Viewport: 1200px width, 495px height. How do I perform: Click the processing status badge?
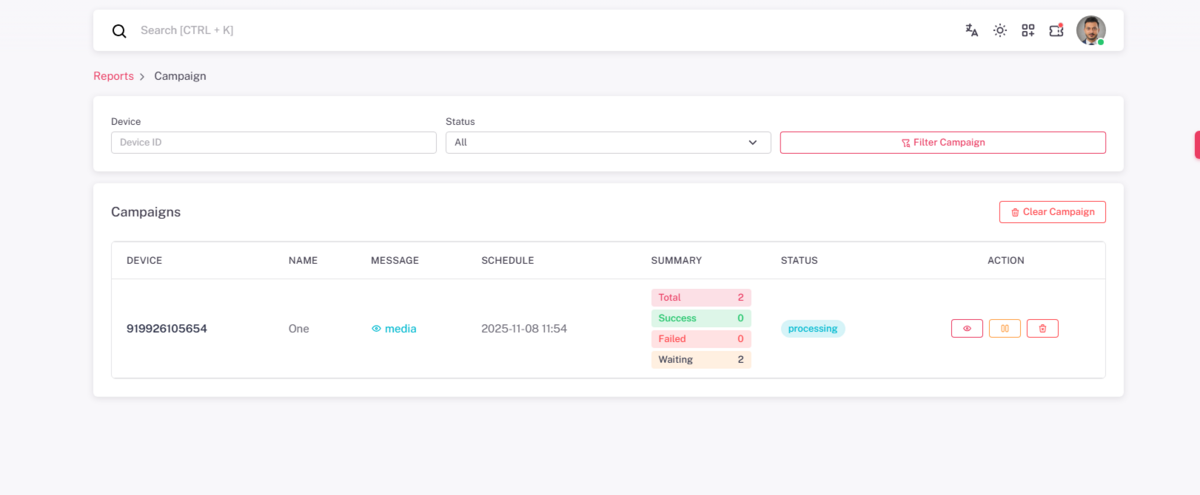(x=812, y=328)
